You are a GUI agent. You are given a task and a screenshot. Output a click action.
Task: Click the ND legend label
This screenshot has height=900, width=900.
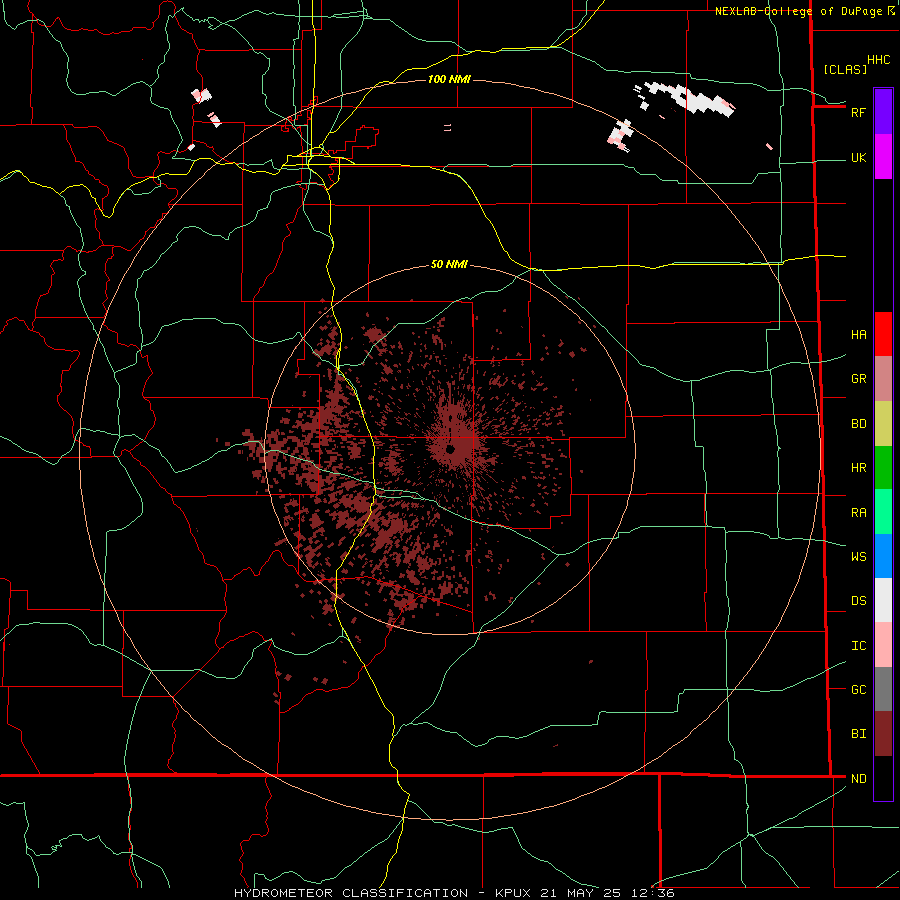click(x=858, y=779)
